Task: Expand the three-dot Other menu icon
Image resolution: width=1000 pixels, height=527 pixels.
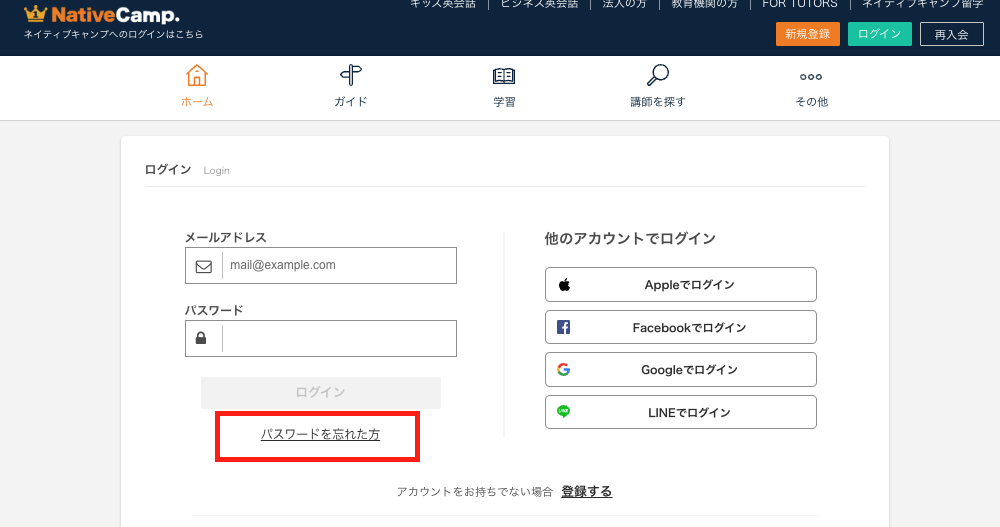Action: click(810, 76)
